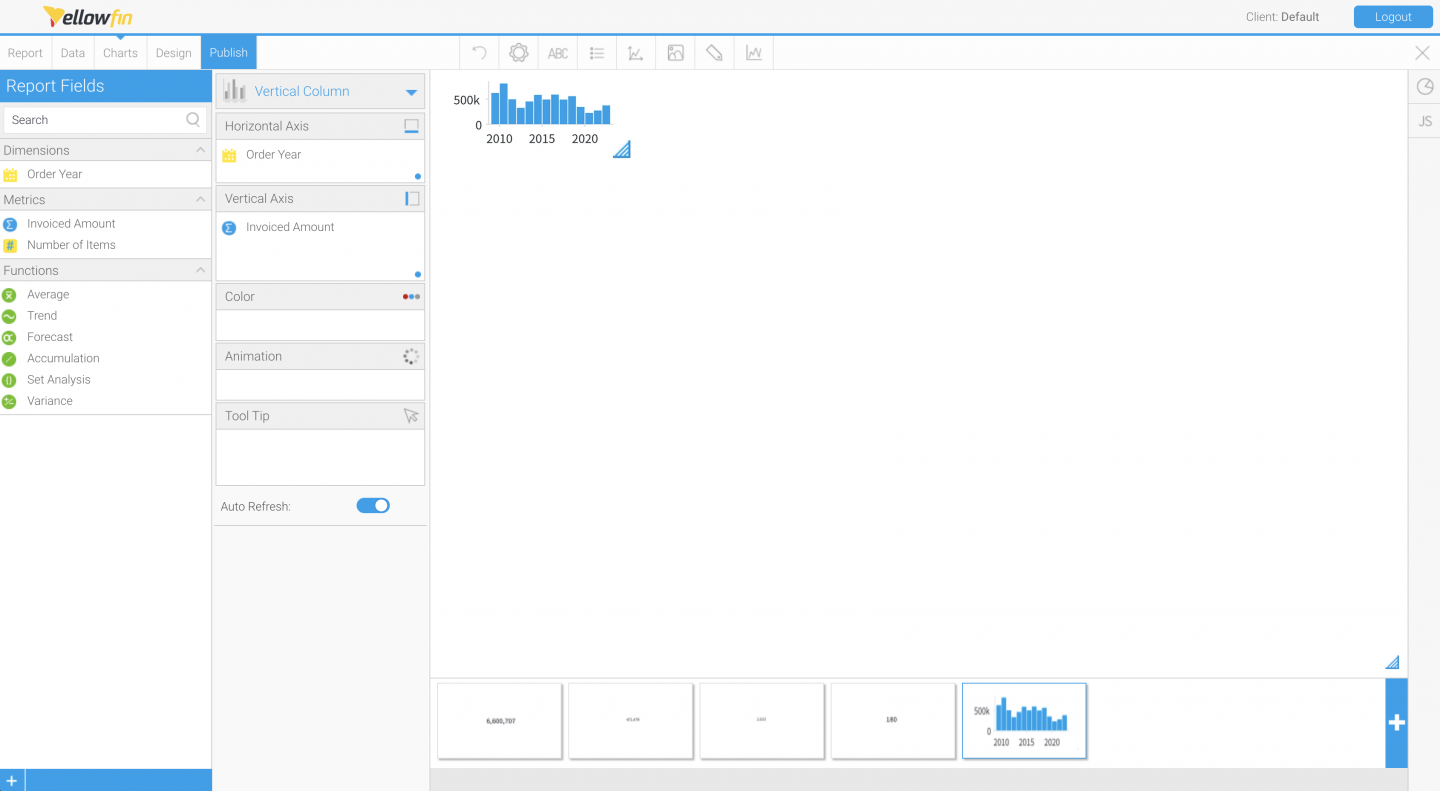This screenshot has height=791, width=1440.
Task: Open chart settings via the gear icon
Action: click(518, 52)
